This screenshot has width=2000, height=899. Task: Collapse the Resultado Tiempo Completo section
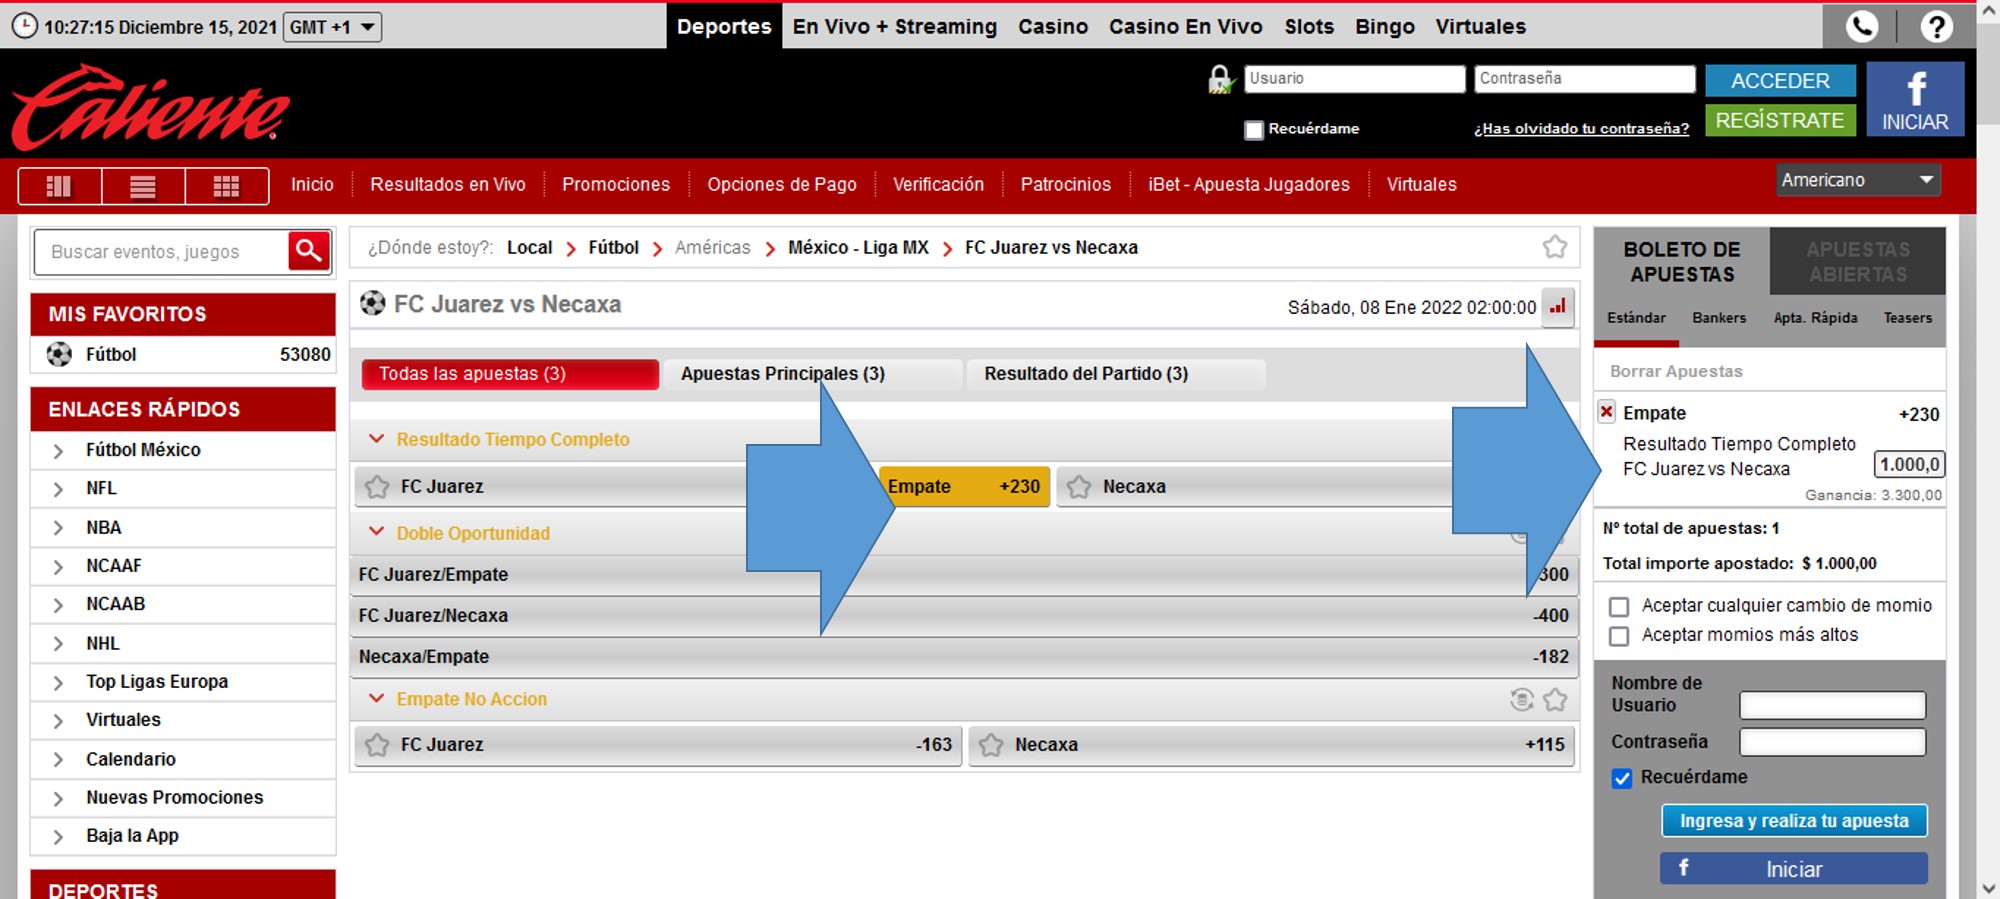point(376,439)
